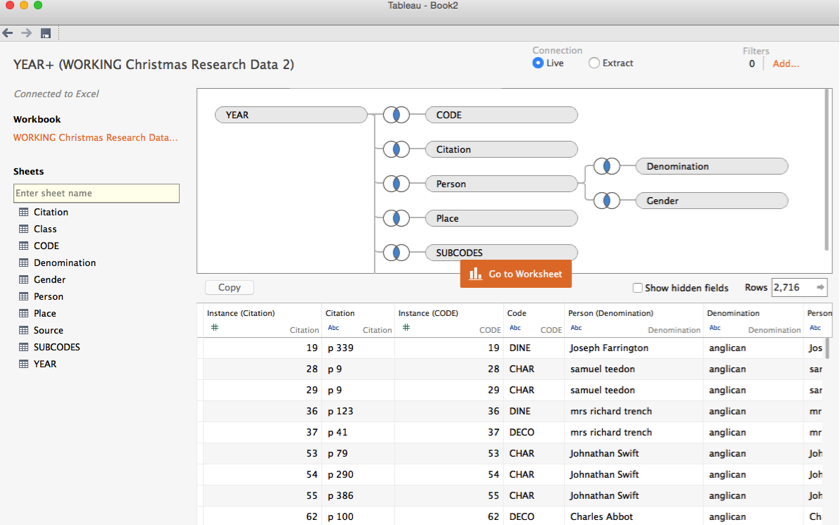
Task: Click the Copy button
Action: click(x=229, y=288)
